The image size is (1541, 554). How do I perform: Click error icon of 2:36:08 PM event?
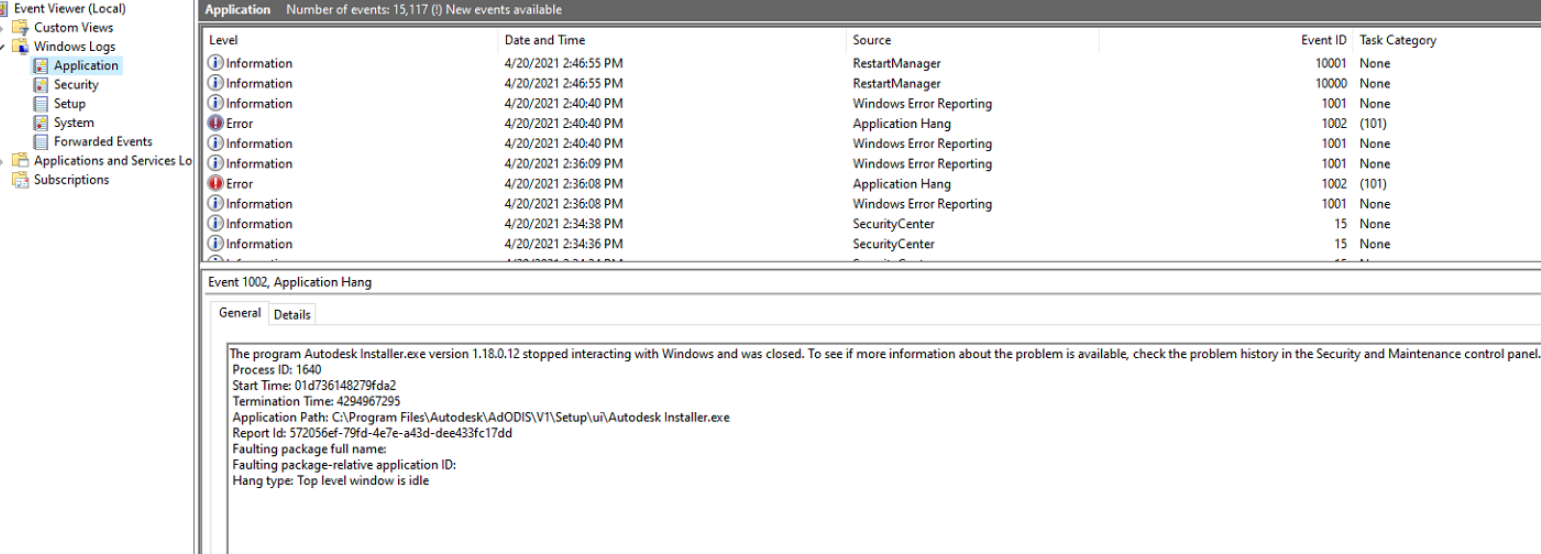coord(215,183)
